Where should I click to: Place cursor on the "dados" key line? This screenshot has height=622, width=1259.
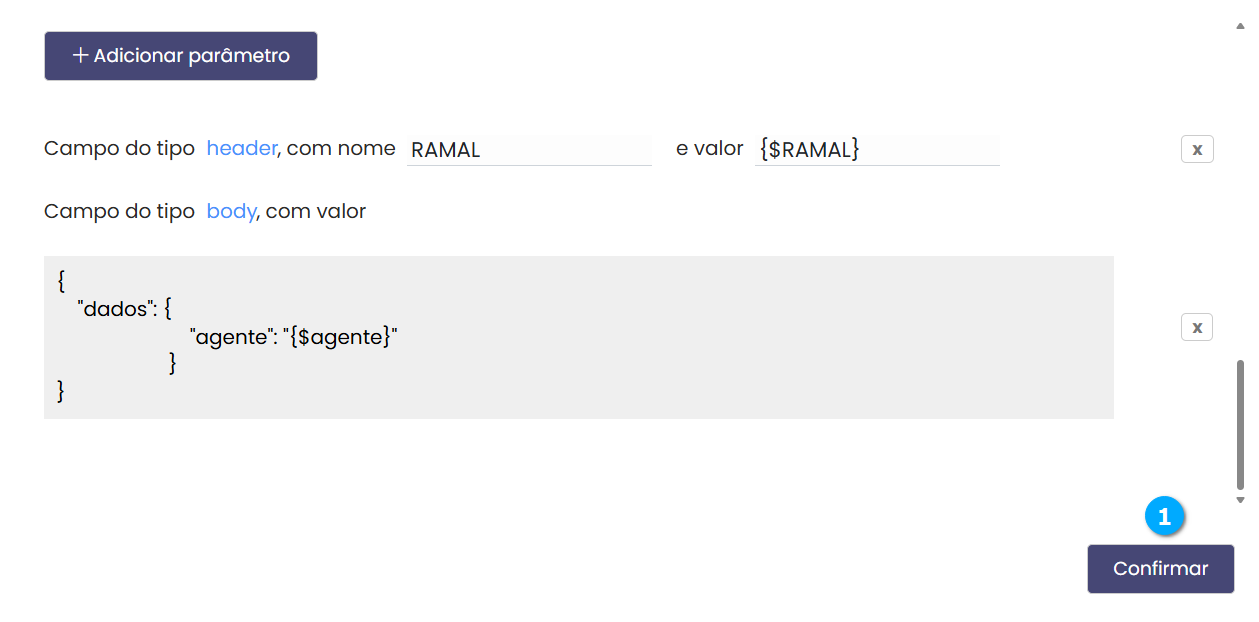click(x=116, y=310)
